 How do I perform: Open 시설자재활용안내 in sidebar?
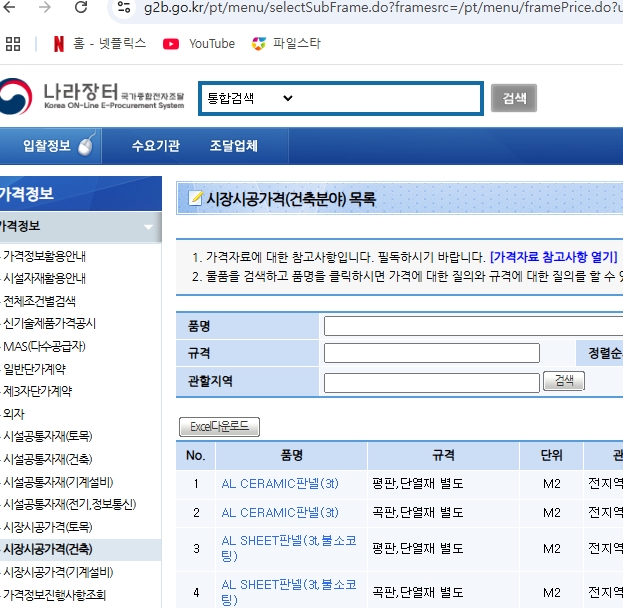[44, 278]
